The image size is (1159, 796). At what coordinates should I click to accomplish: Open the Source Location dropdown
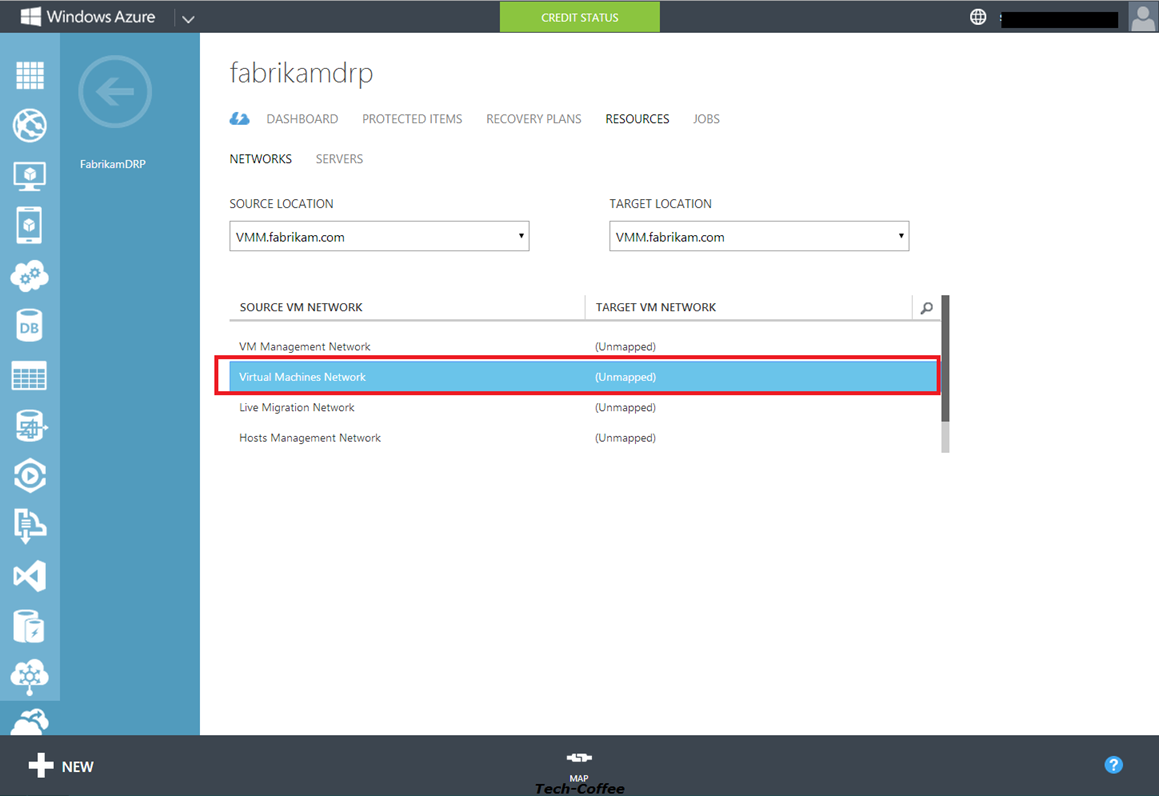(379, 237)
